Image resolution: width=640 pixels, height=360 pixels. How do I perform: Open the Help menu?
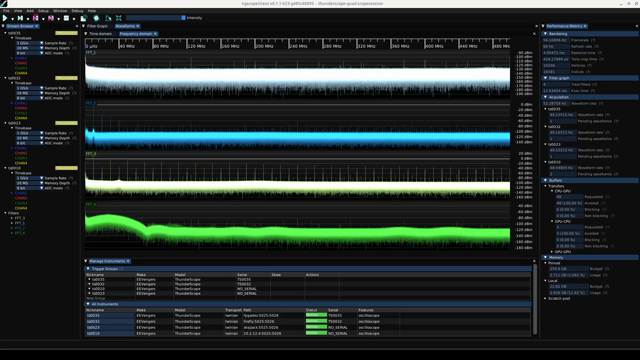click(x=92, y=11)
